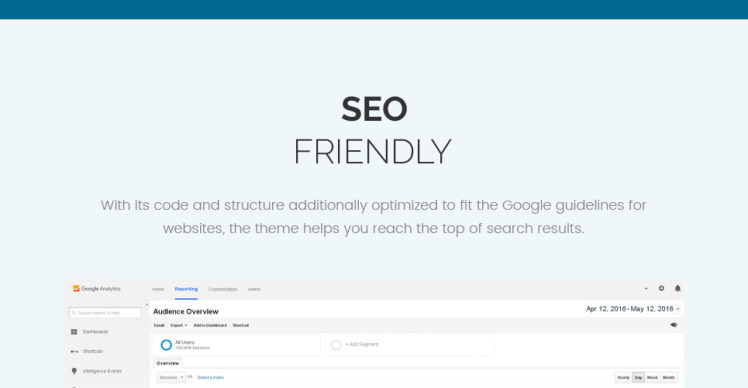This screenshot has width=748, height=388.
Task: Switch to the Customization tab
Action: point(222,289)
